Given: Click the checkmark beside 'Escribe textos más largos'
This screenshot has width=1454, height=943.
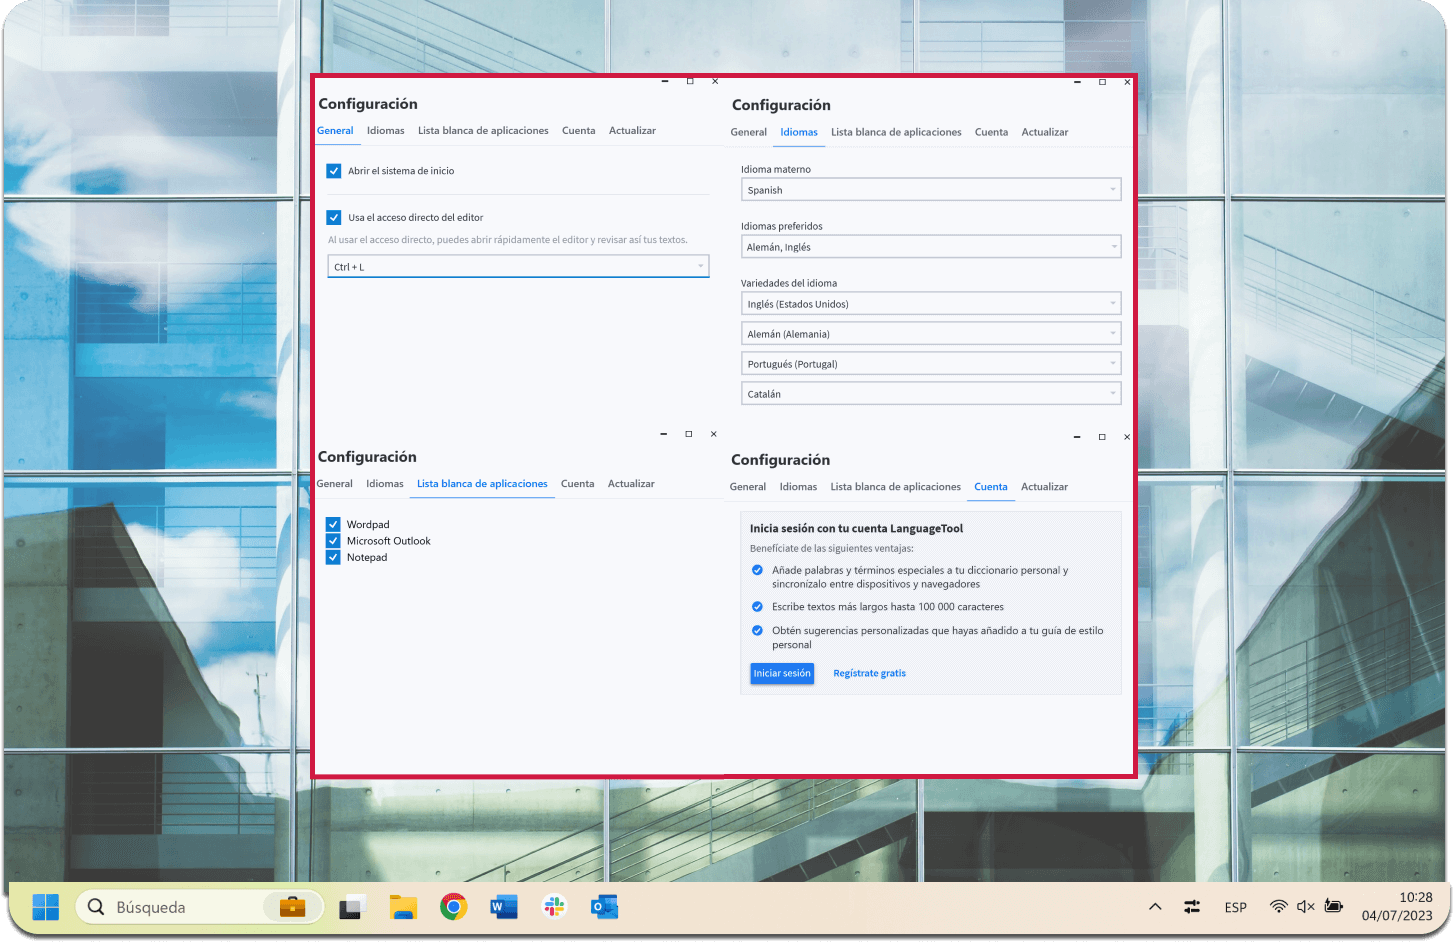Looking at the screenshot, I should (x=757, y=606).
